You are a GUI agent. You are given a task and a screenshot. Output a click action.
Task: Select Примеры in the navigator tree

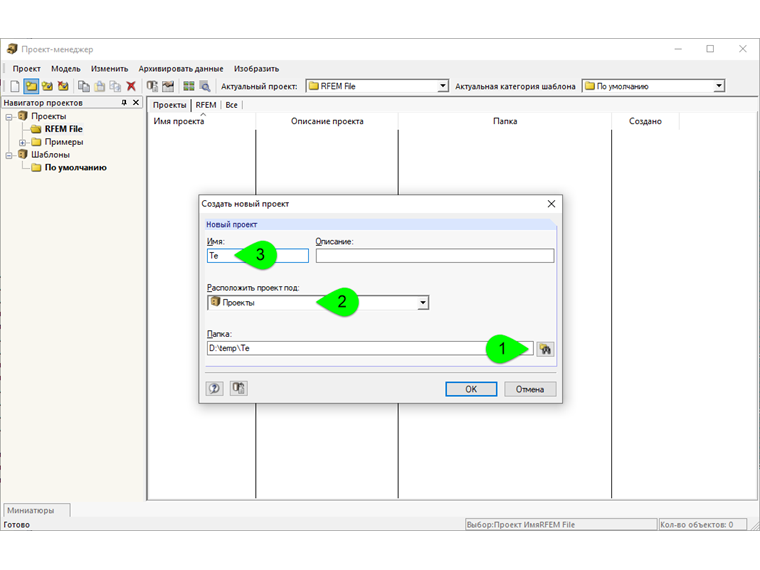64,142
